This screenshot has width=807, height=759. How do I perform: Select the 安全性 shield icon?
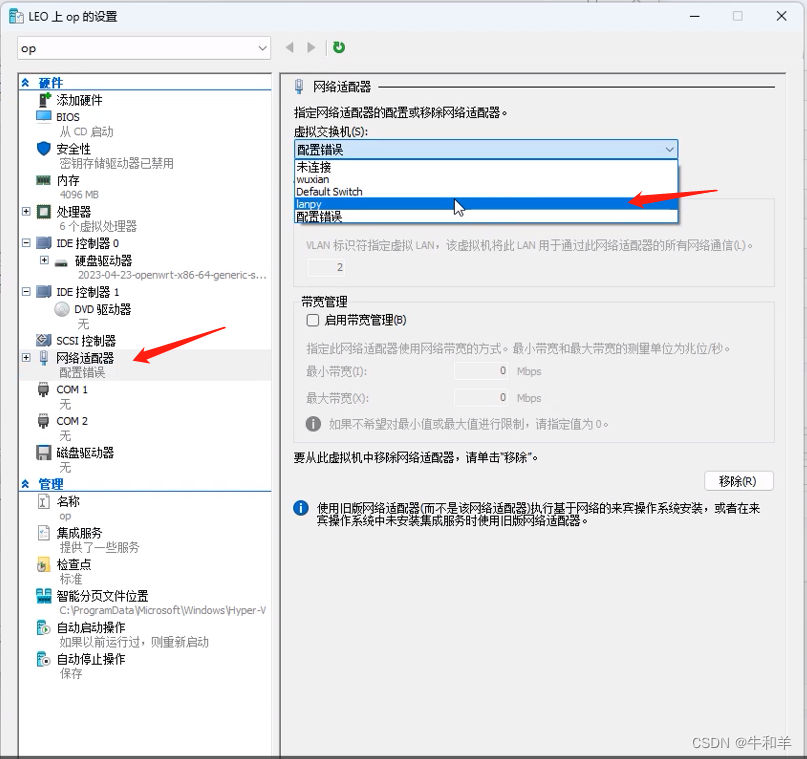click(44, 149)
